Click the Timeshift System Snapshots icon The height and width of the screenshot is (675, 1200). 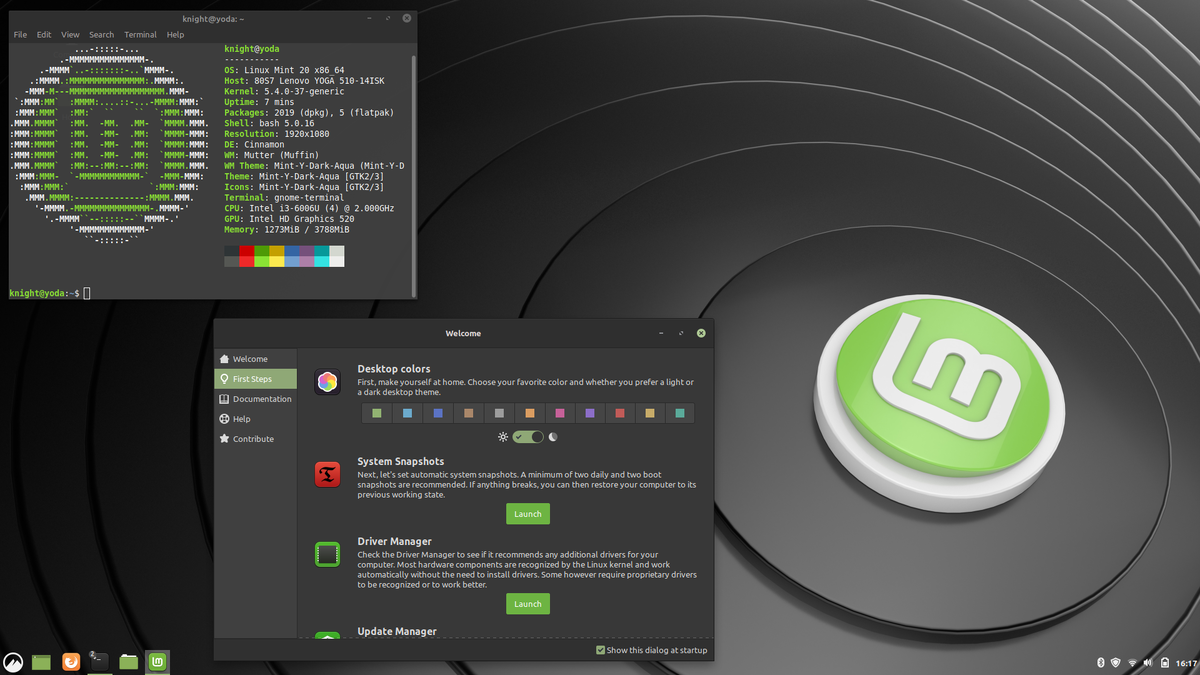click(x=327, y=474)
